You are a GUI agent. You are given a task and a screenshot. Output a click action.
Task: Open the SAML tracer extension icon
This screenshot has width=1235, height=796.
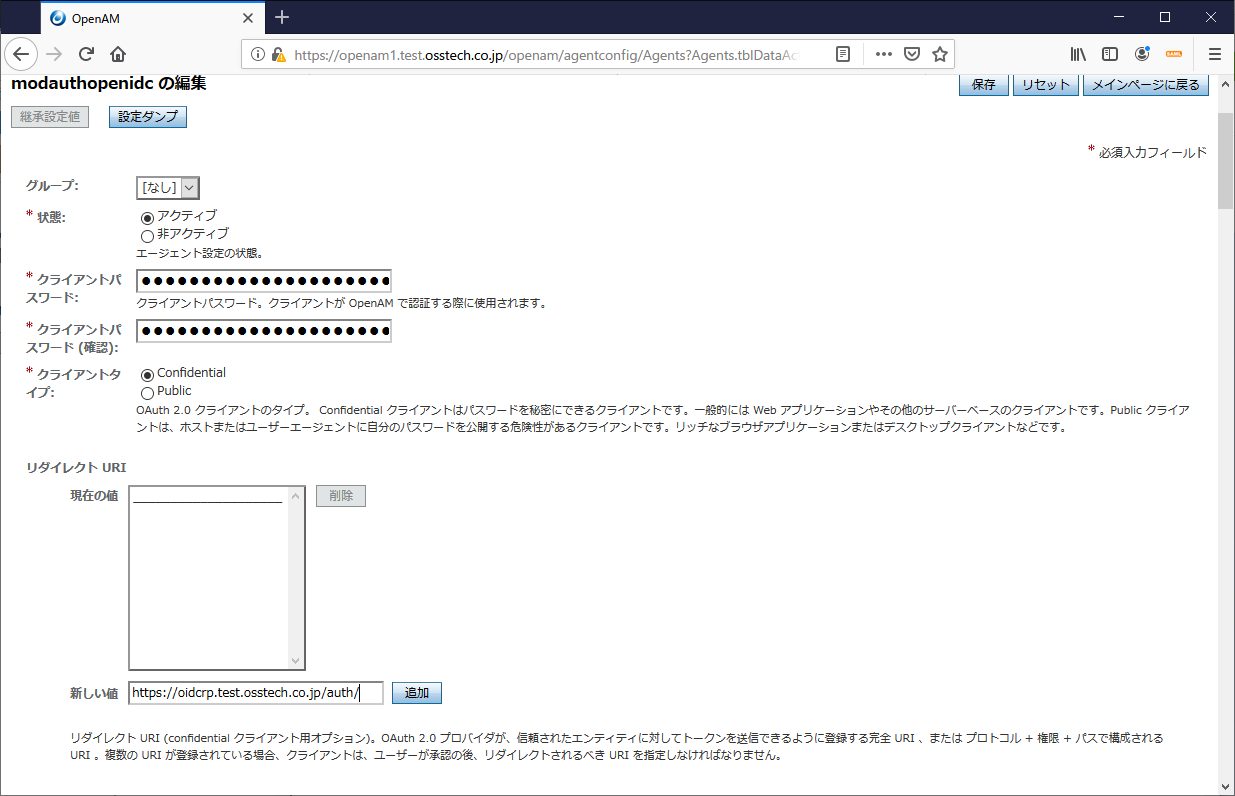(x=1173, y=54)
